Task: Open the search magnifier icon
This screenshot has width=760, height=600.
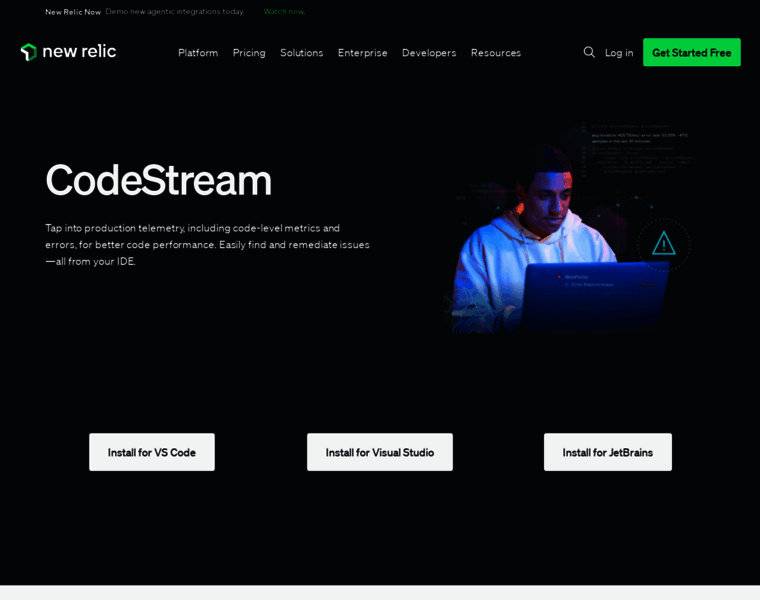Action: coord(589,52)
